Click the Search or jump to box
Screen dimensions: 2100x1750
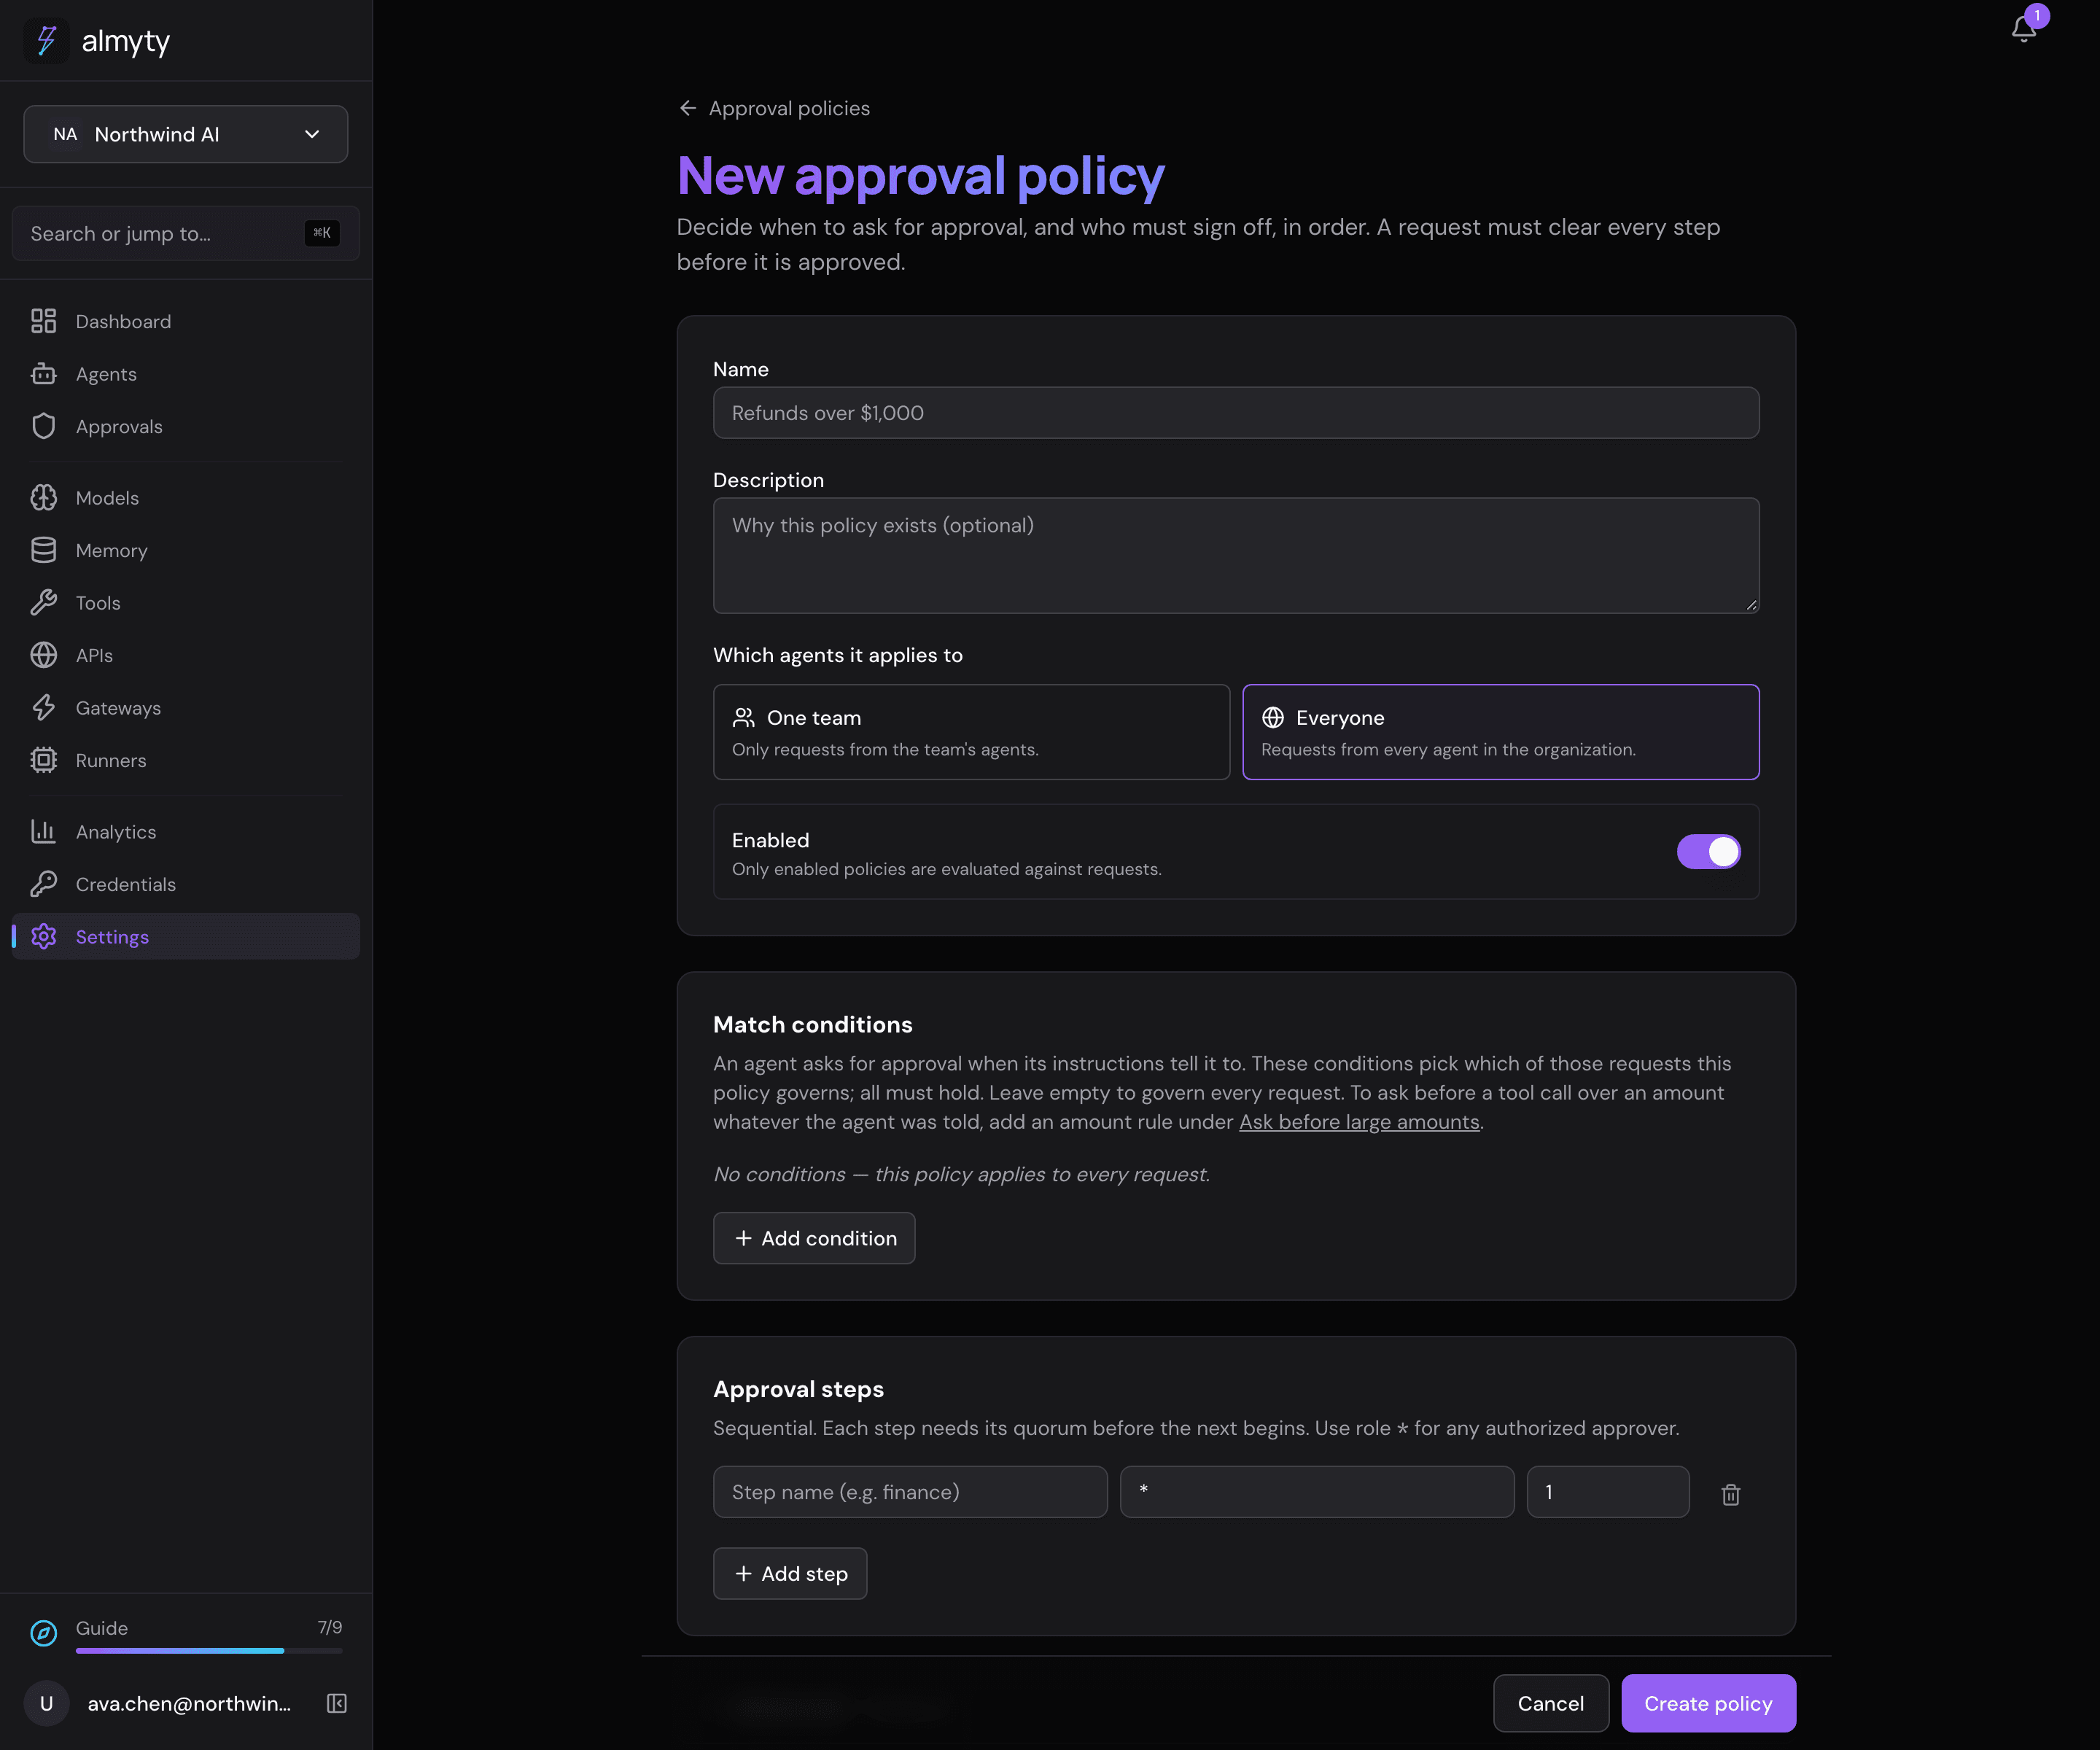(x=186, y=233)
